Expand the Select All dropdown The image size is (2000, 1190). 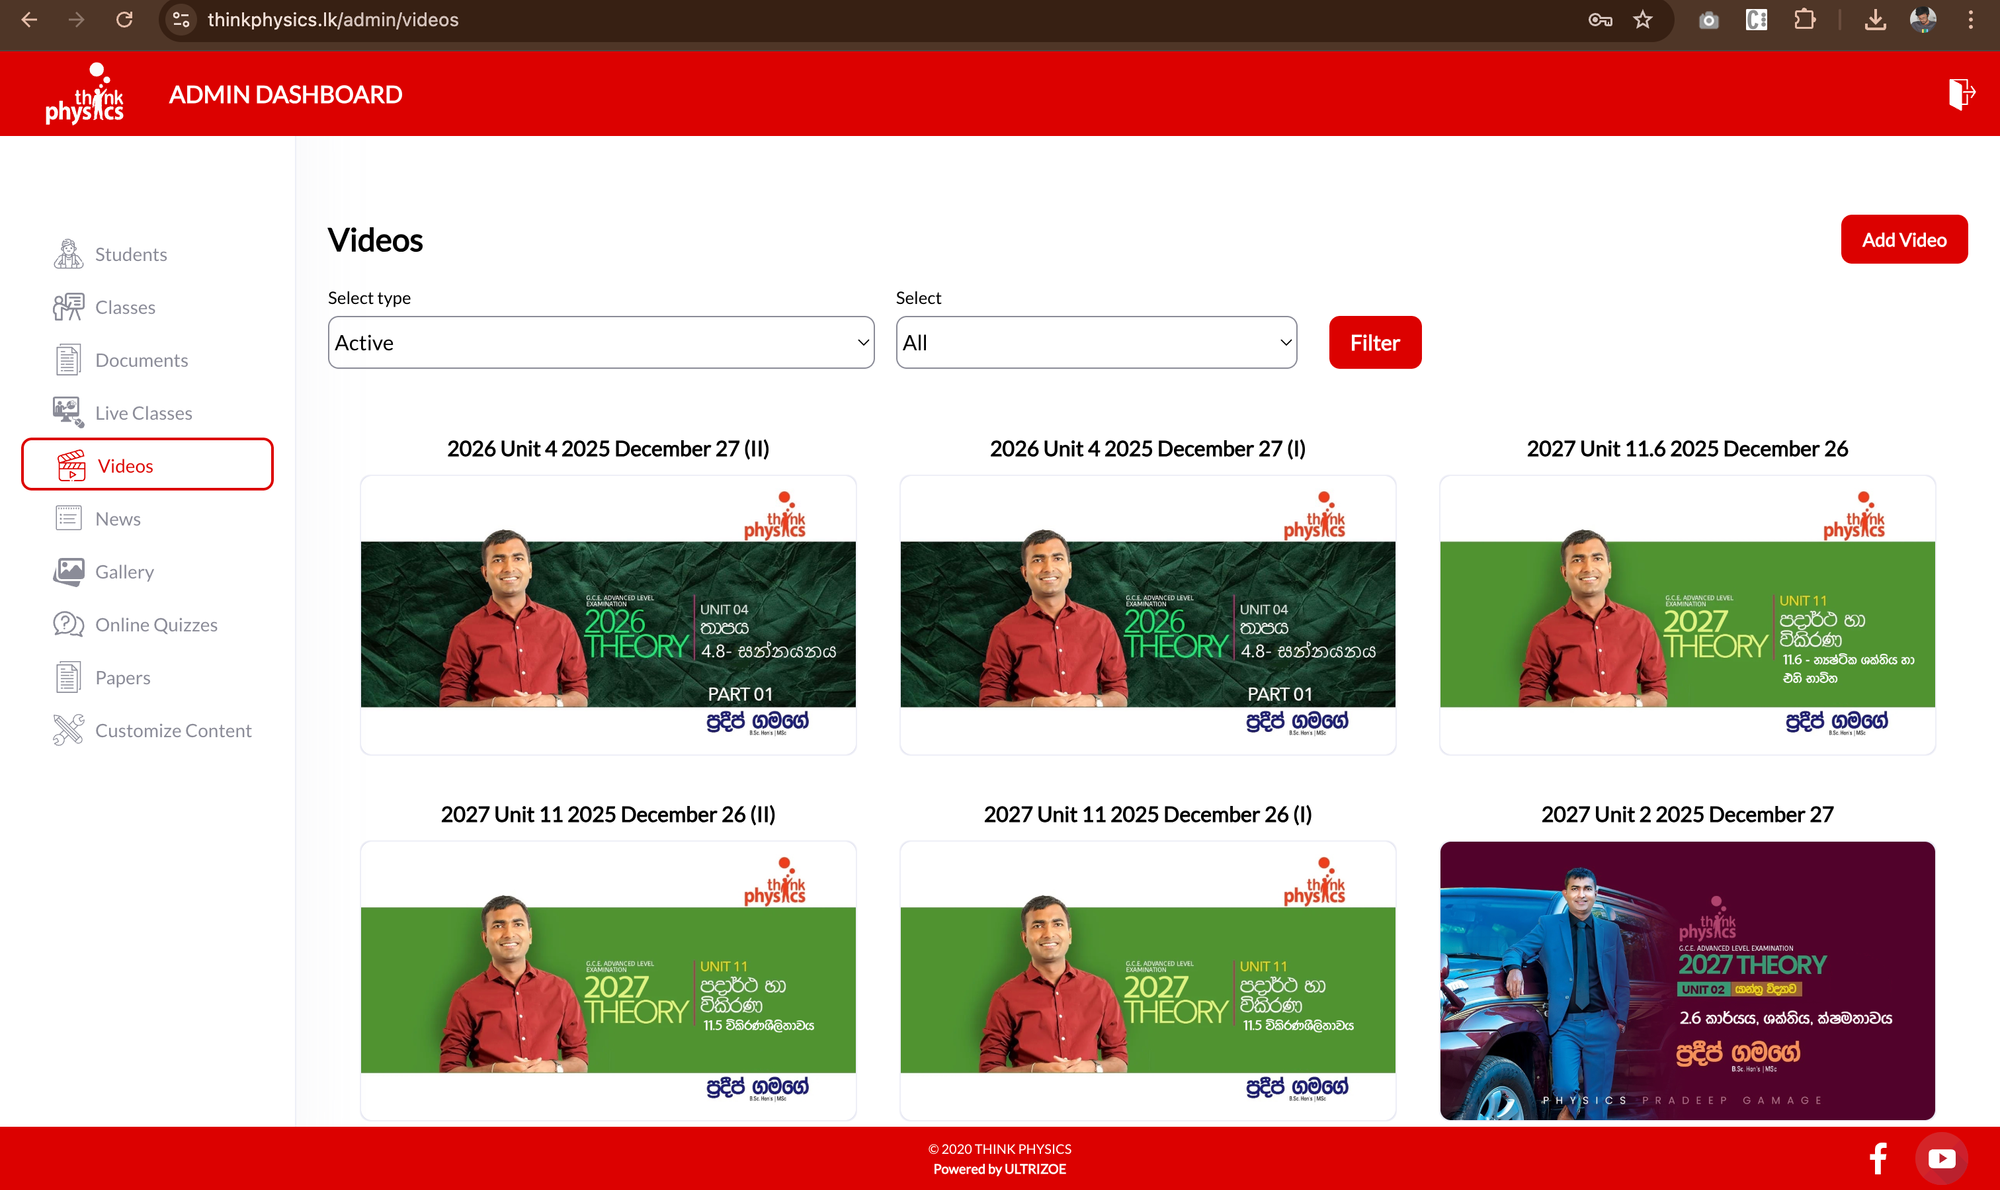click(x=1096, y=343)
